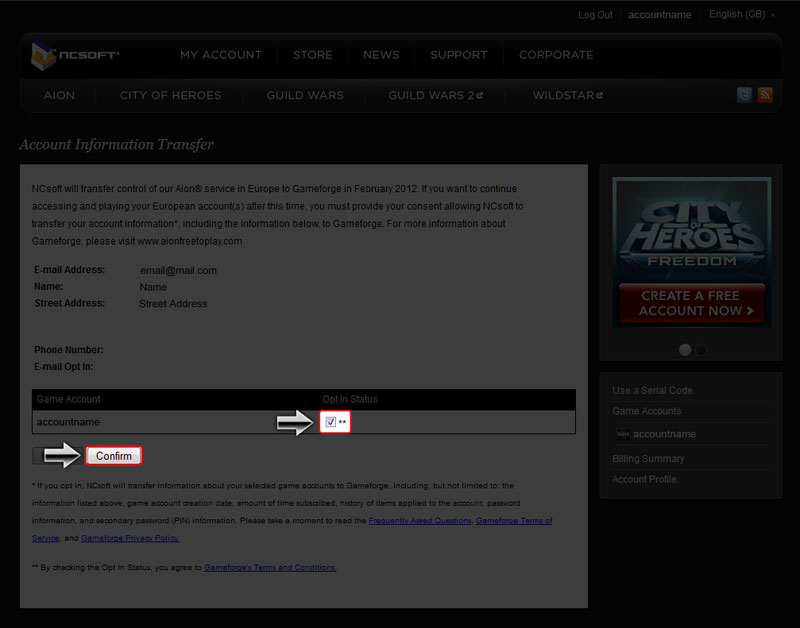Click accountname in the Game Account table

coord(68,422)
